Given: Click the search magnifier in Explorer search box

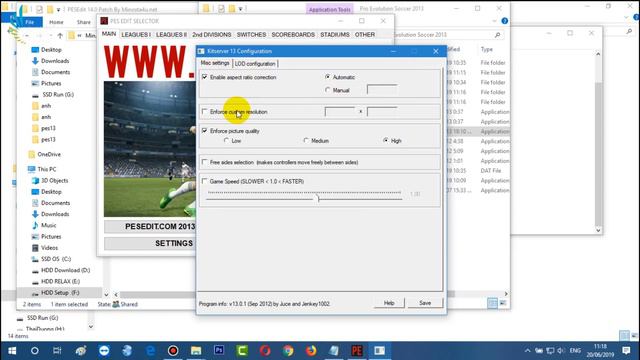Looking at the screenshot, I should tap(497, 35).
